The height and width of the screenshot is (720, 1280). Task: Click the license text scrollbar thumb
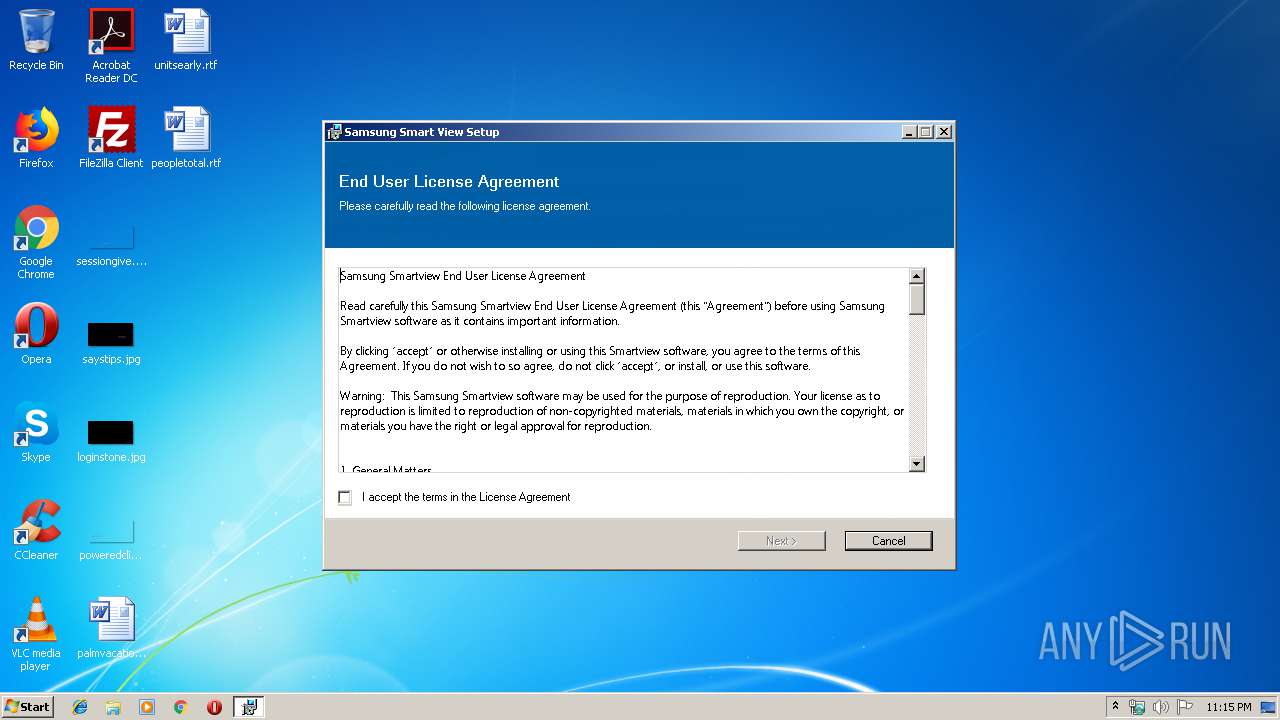[916, 299]
